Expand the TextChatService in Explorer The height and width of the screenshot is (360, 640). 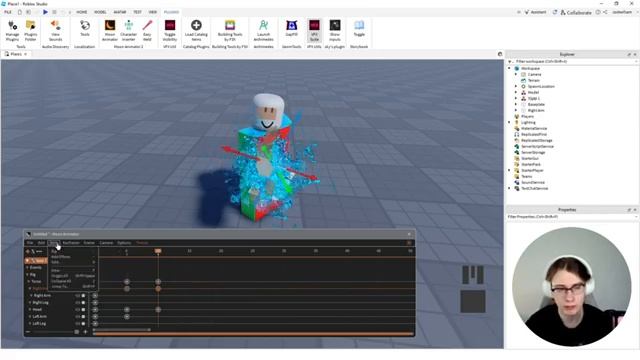point(509,188)
